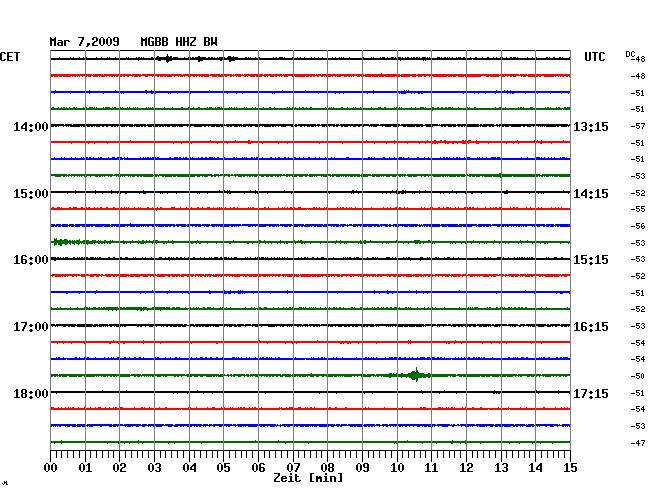Click minute tick label "08"
Viewport: 650px width, 494px height.
click(x=327, y=468)
